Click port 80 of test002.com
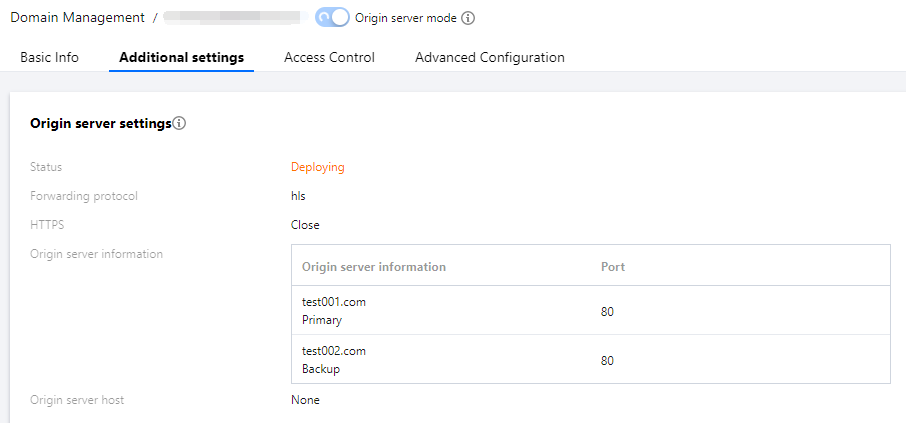The width and height of the screenshot is (906, 423). point(607,360)
